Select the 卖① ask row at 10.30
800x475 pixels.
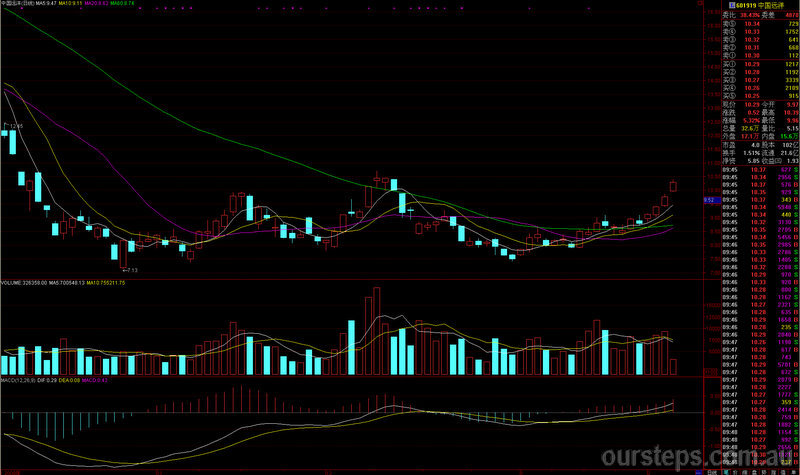click(x=761, y=55)
